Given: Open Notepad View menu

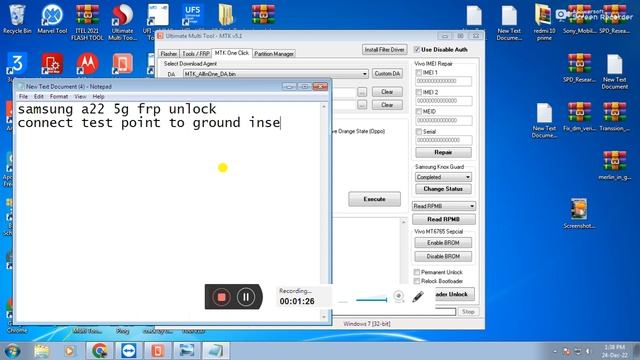Looking at the screenshot, I should 80,96.
